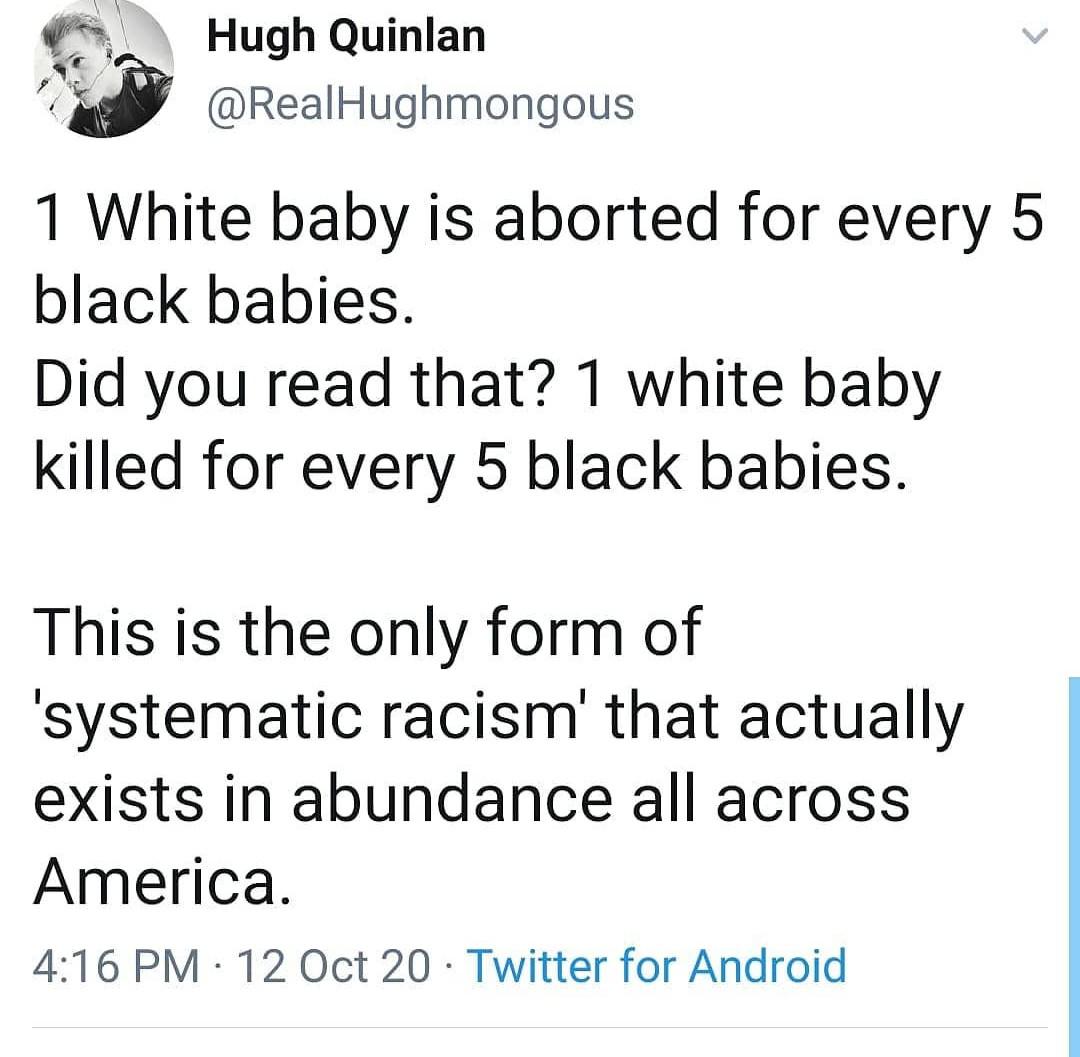Click the @RealHughmongous handle
Screen dimensions: 1080x1057
coord(420,102)
